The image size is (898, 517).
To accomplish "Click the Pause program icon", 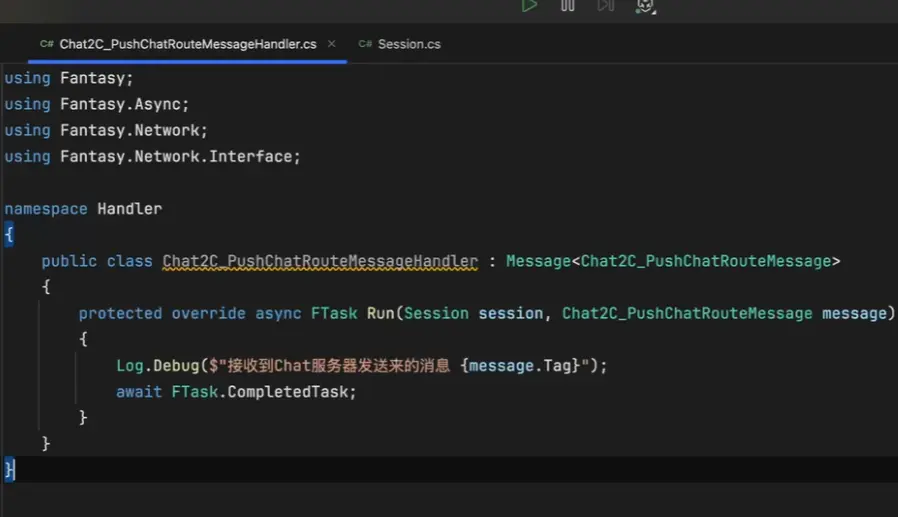I will 568,6.
